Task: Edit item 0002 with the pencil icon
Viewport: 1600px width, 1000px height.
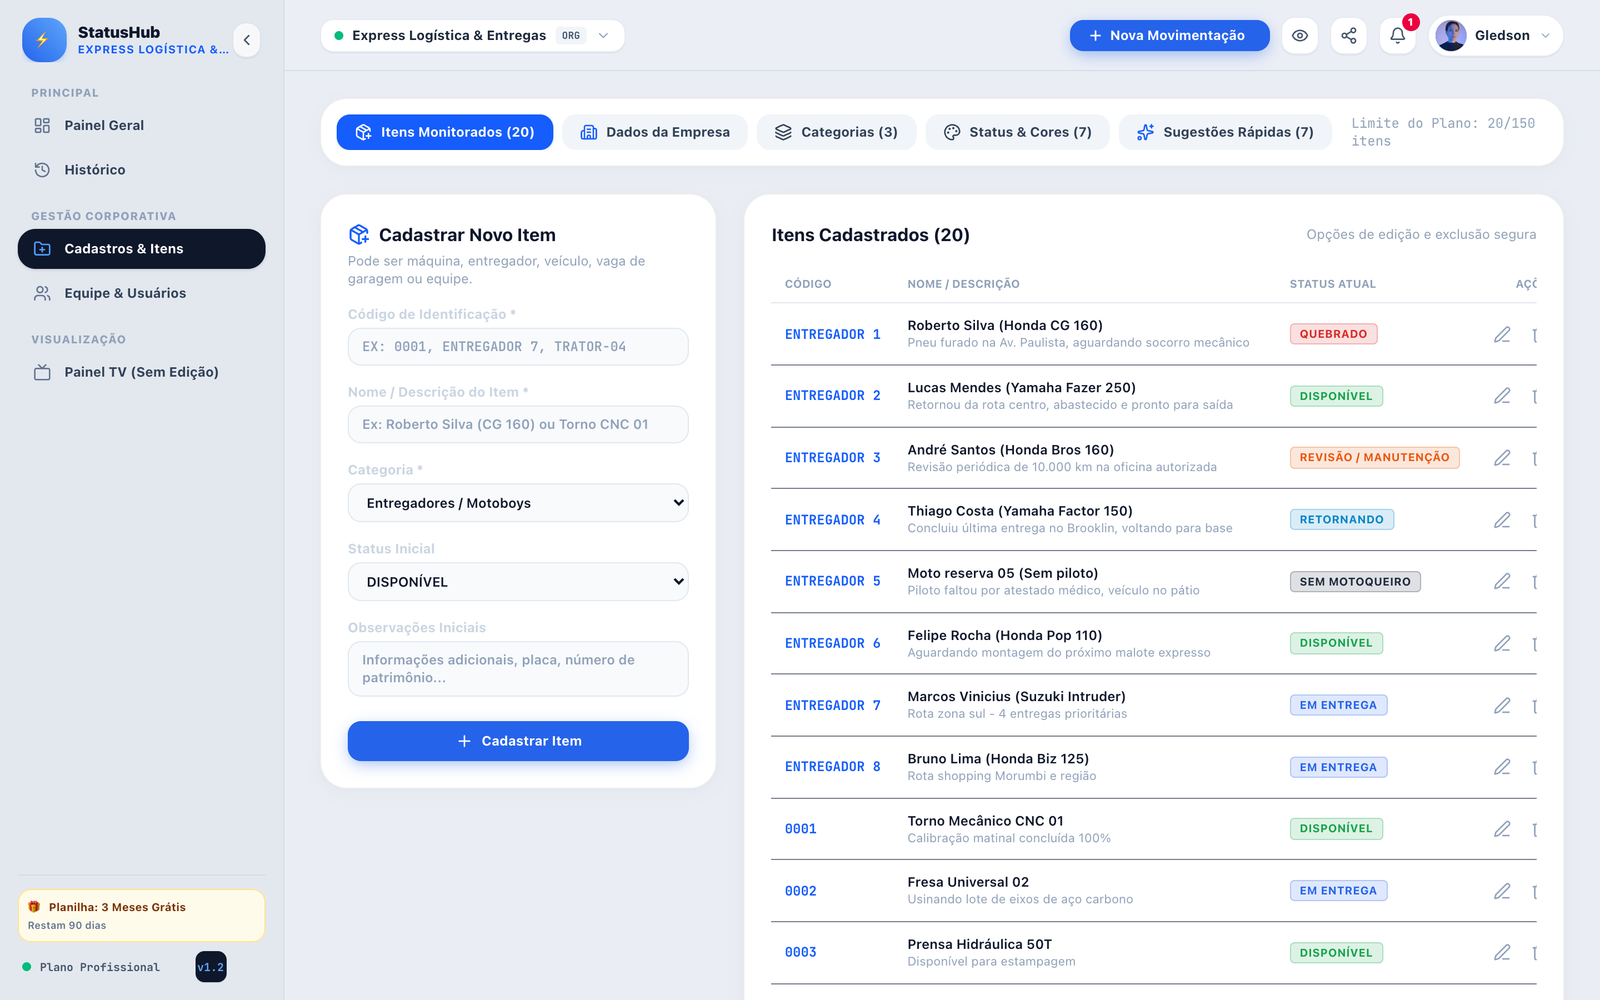Action: point(1502,891)
